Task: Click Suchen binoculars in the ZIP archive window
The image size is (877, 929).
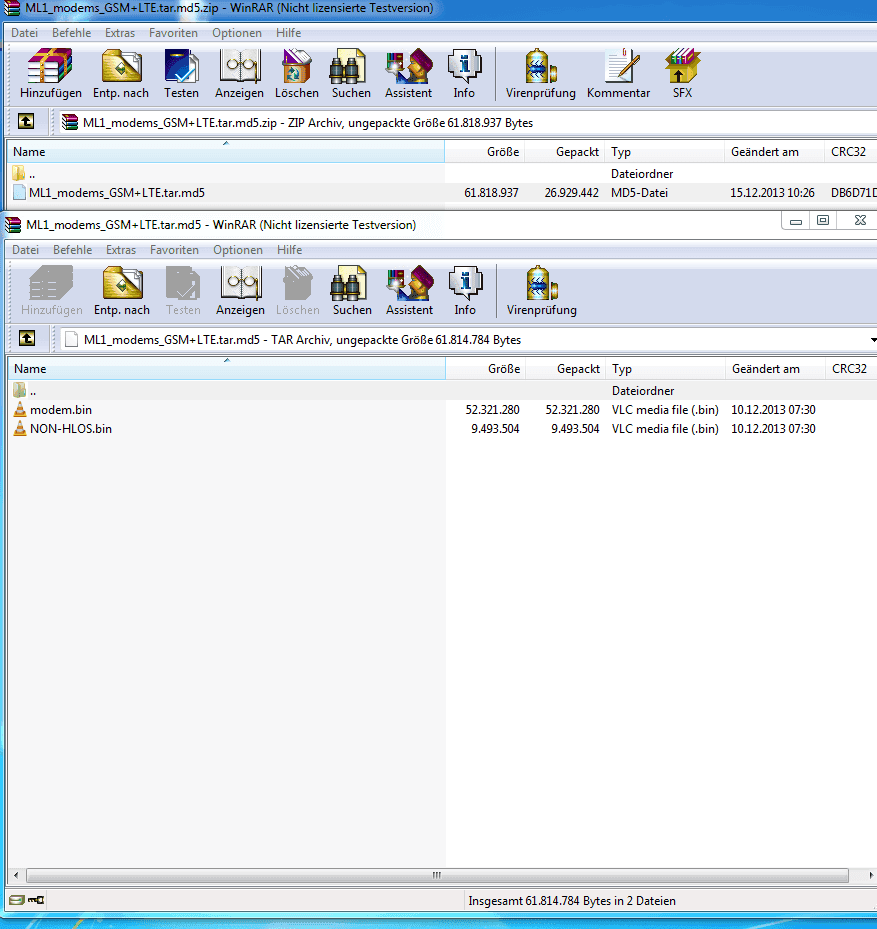Action: click(x=348, y=66)
